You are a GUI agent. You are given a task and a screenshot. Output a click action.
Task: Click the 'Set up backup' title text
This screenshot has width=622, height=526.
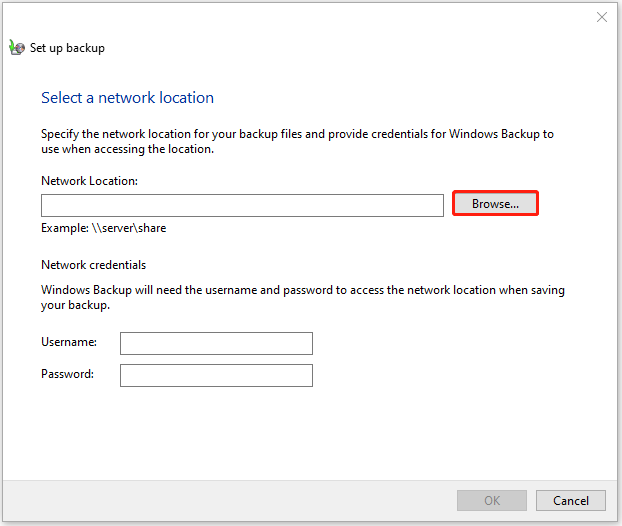point(67,48)
